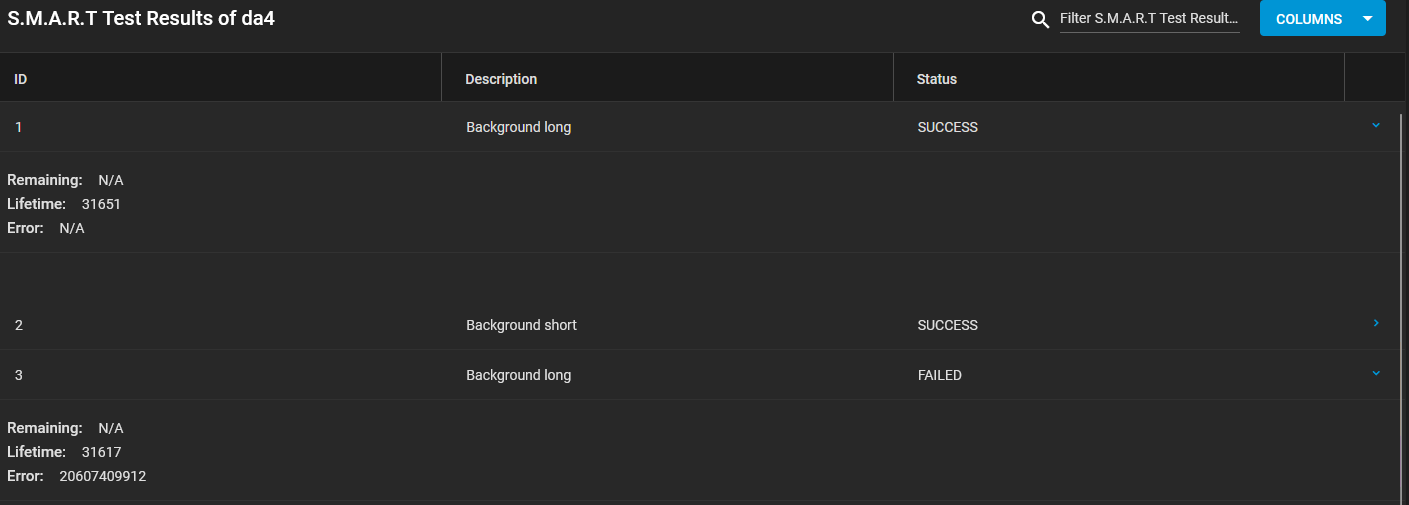Click the Background long description in row 3

[519, 375]
